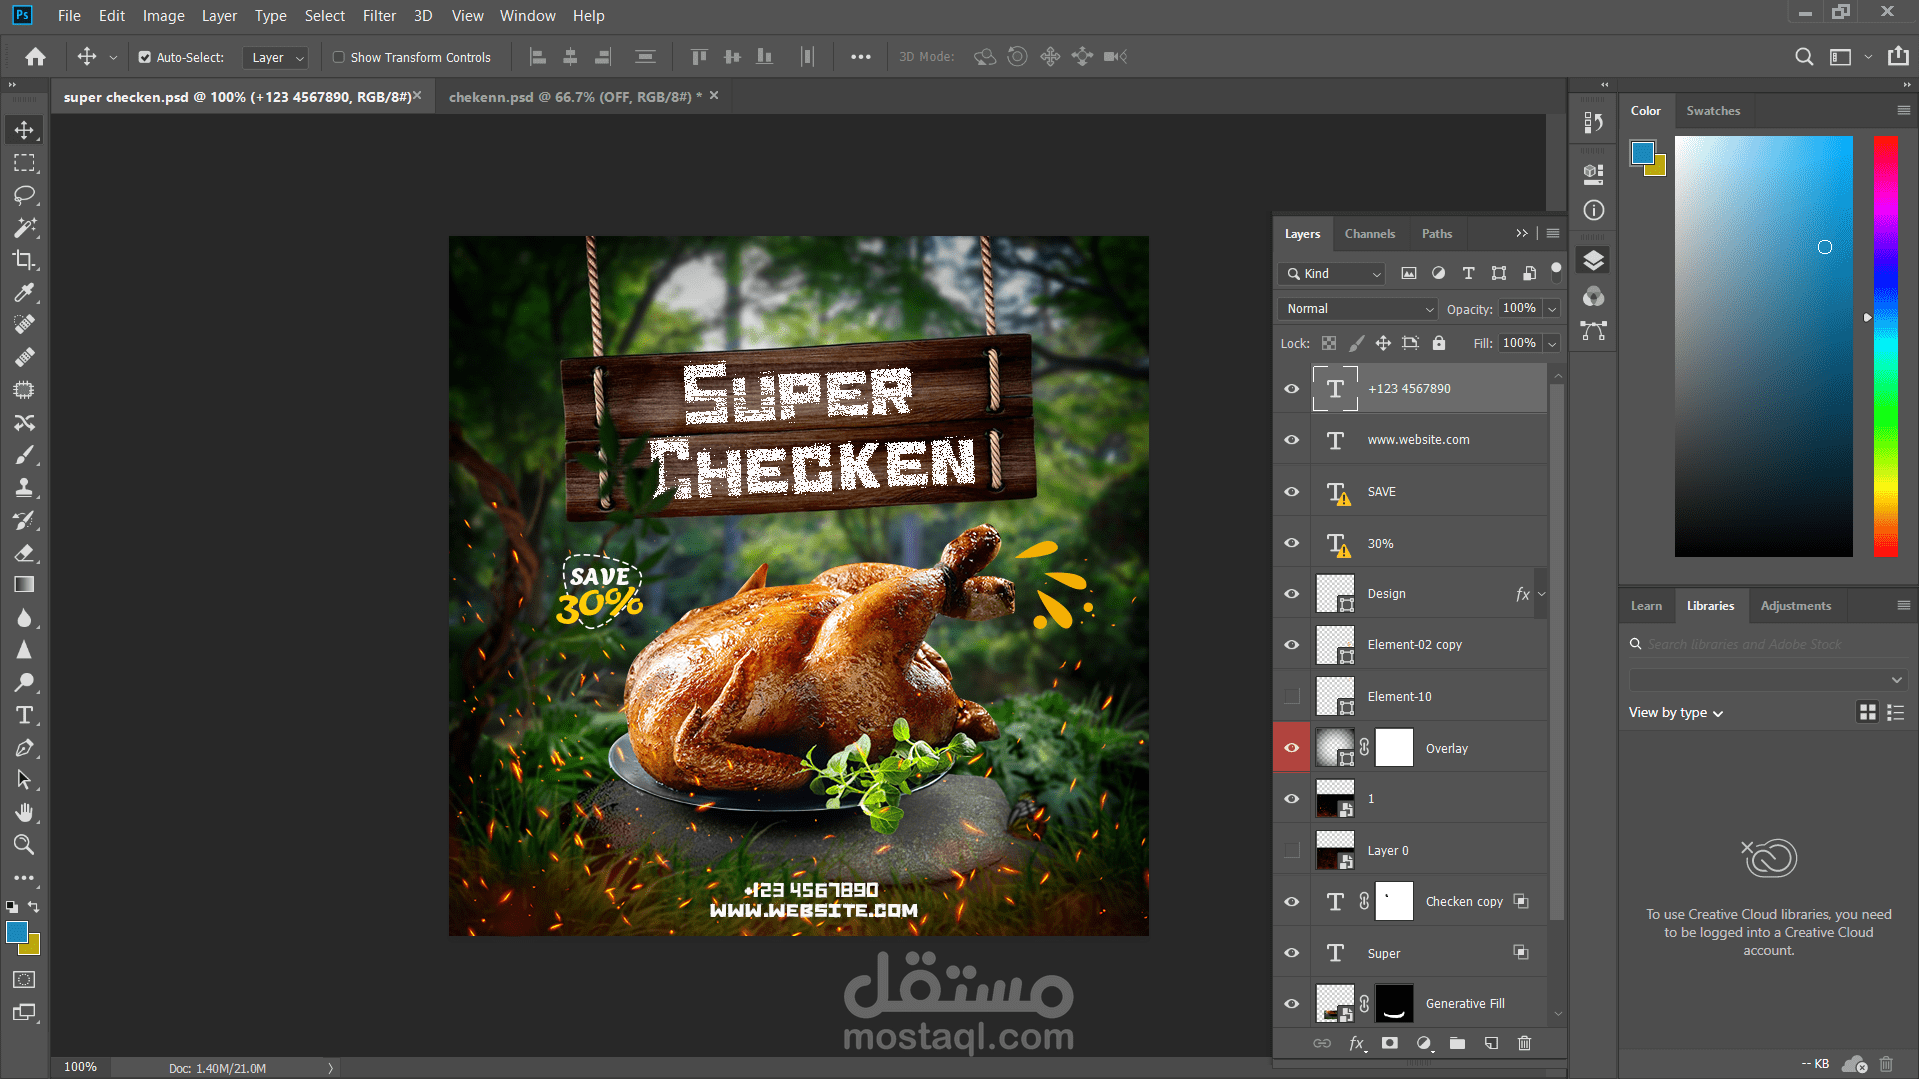Activate the Horizontal Type tool
Viewport: 1919px width, 1079px height.
tap(24, 715)
